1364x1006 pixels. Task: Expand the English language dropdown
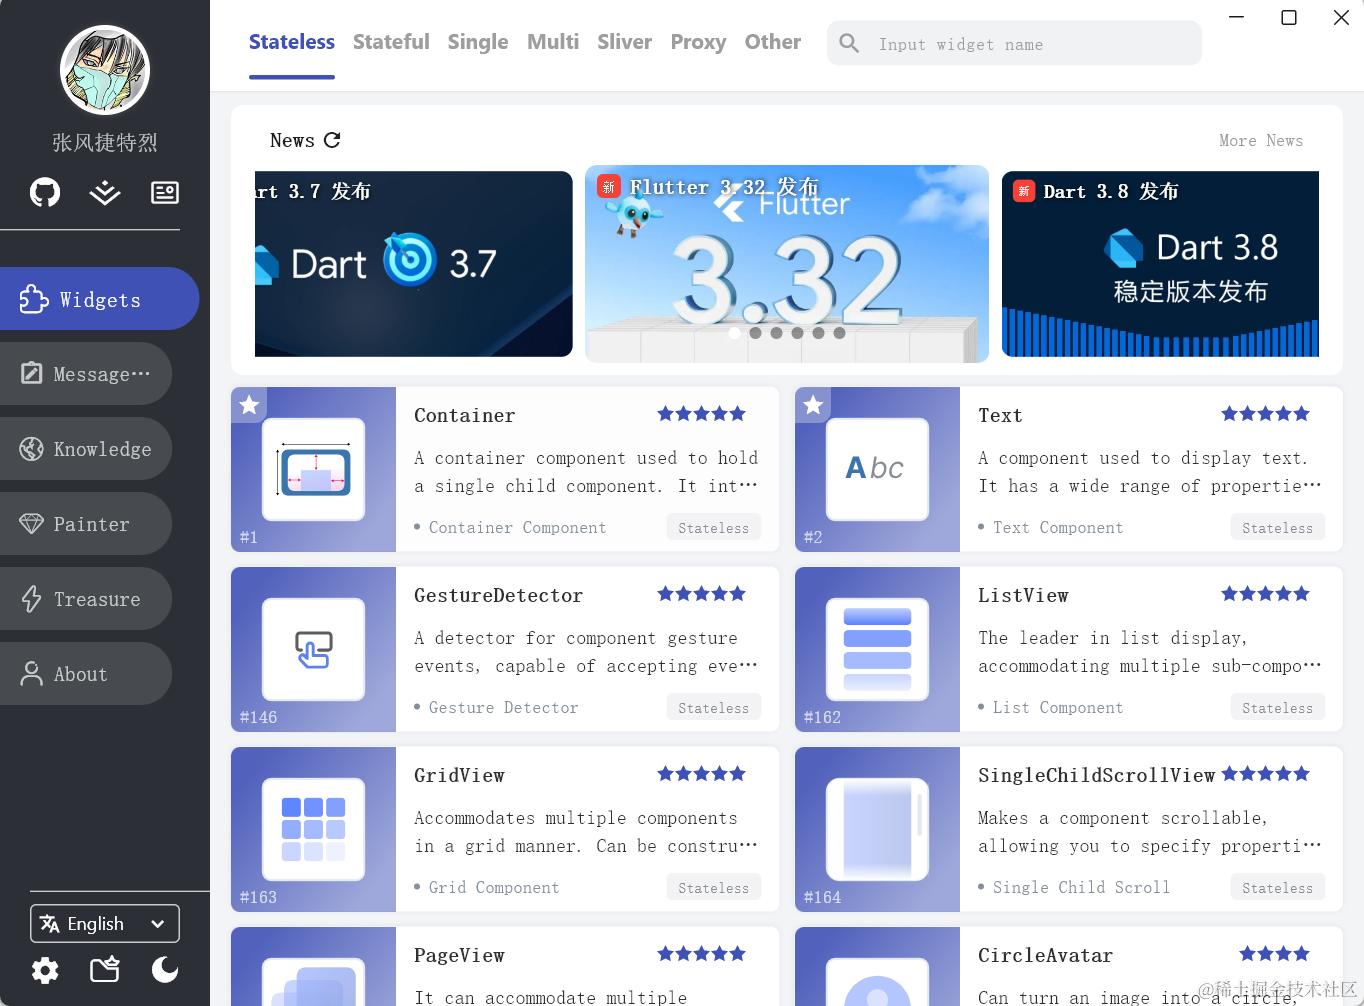tap(105, 924)
